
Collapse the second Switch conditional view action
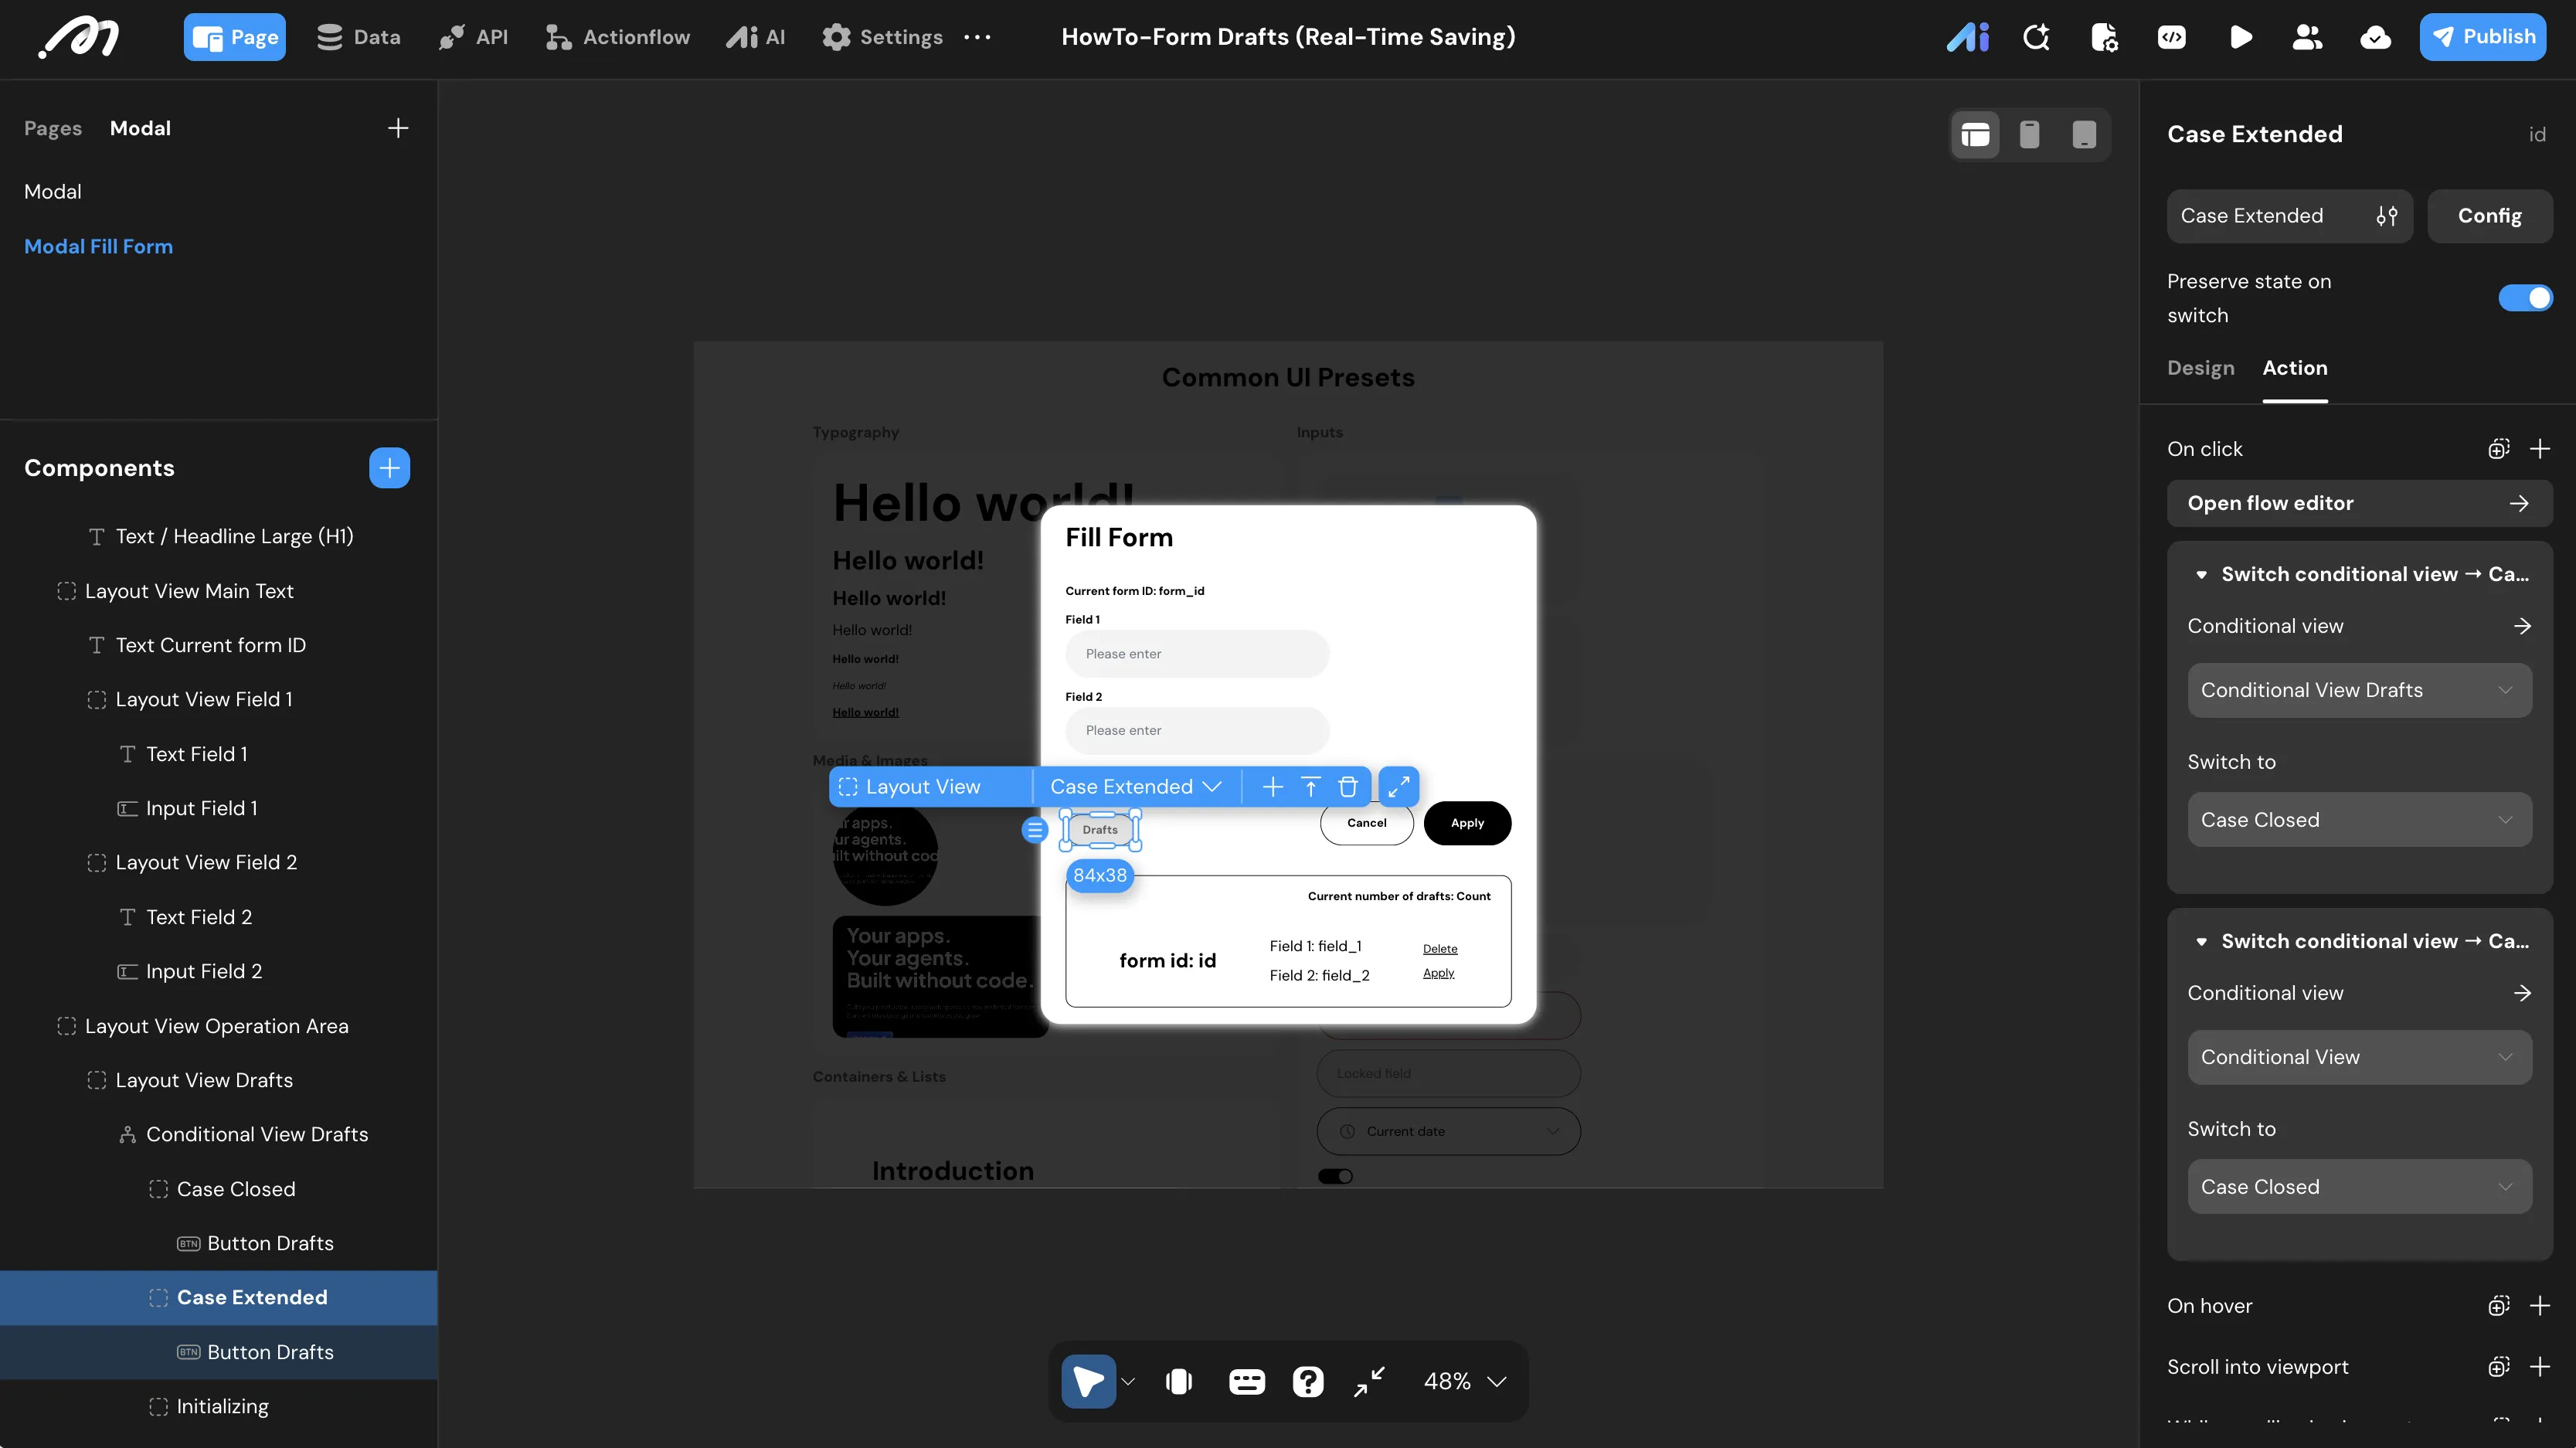(x=2201, y=942)
